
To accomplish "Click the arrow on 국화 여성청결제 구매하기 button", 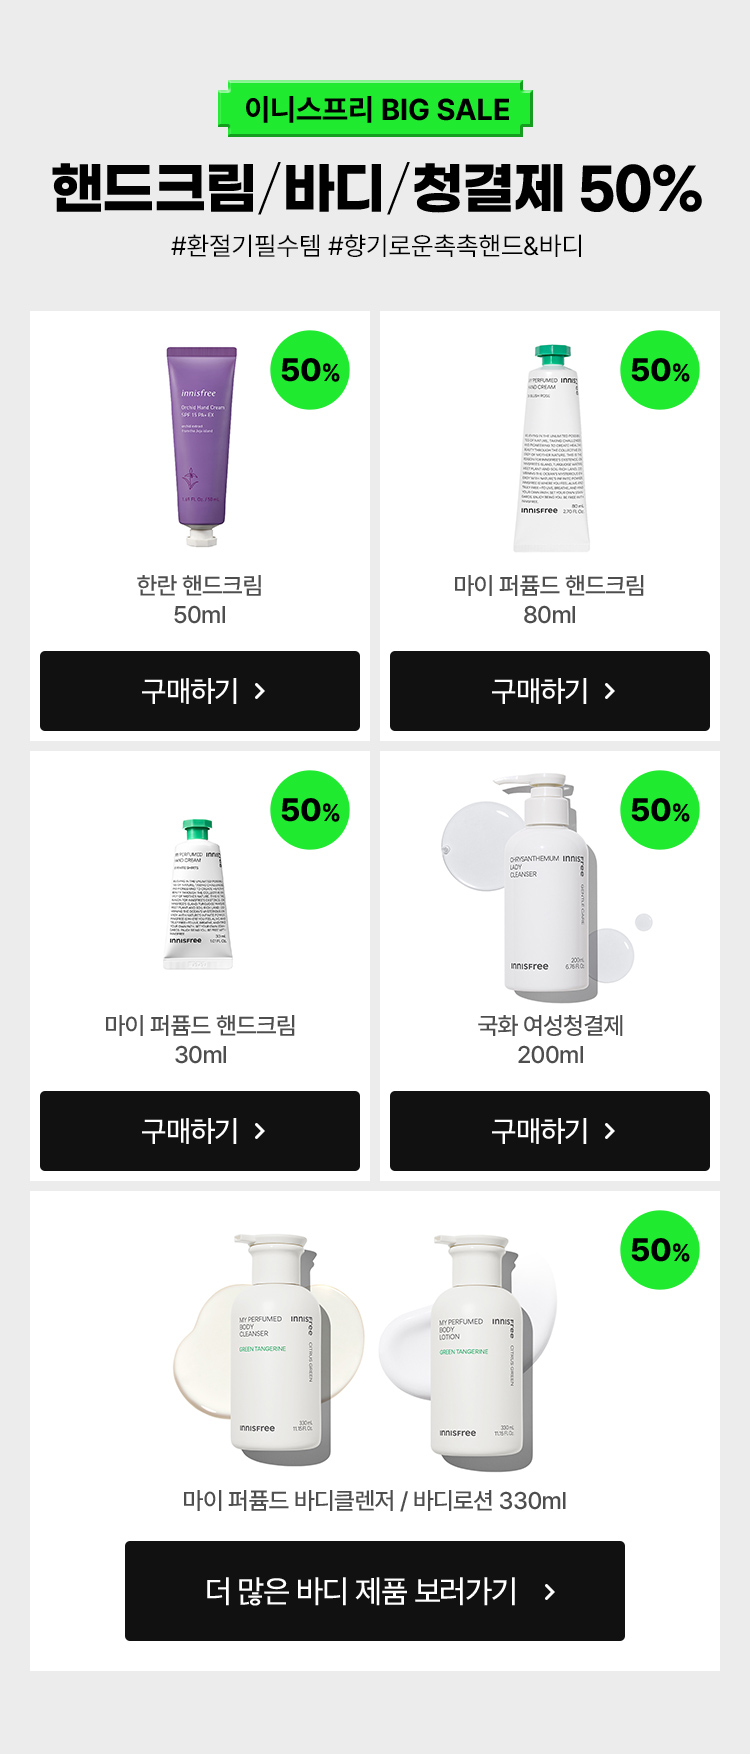I will click(610, 1131).
